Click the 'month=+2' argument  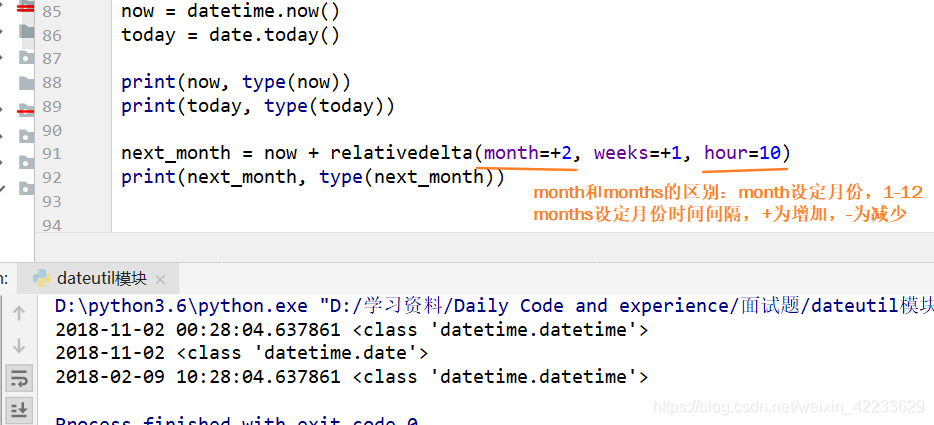pos(528,153)
